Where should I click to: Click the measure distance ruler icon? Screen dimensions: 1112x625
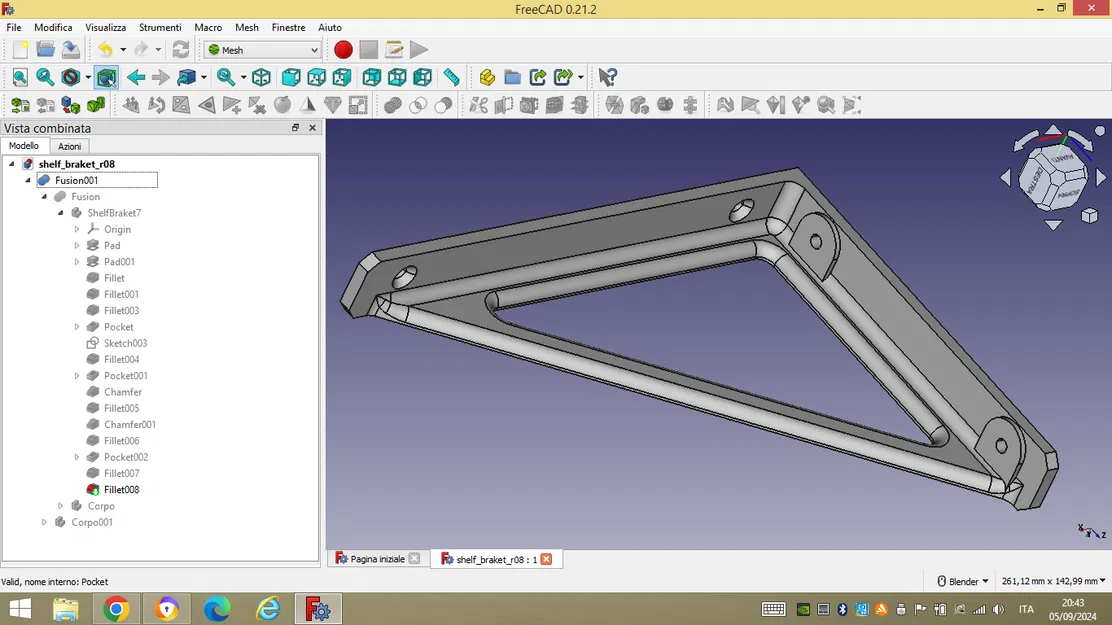click(452, 77)
